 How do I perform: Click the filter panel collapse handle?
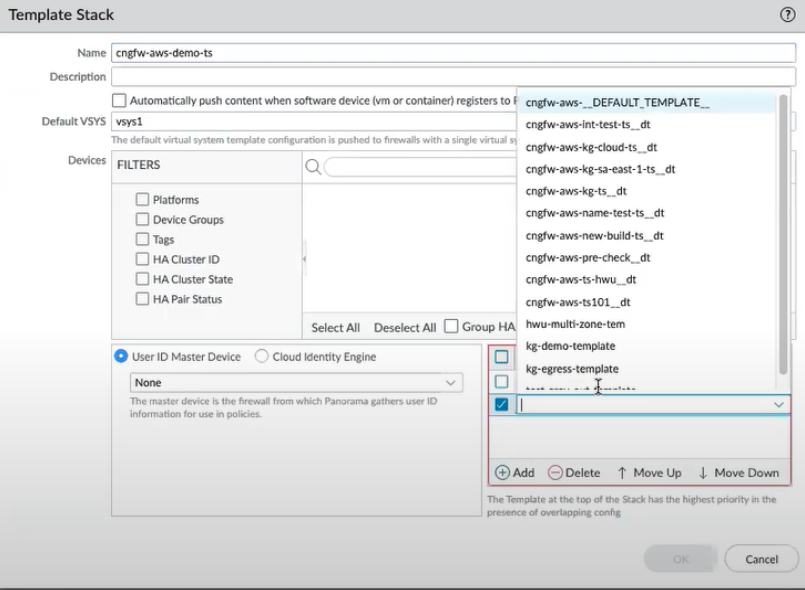(x=304, y=259)
